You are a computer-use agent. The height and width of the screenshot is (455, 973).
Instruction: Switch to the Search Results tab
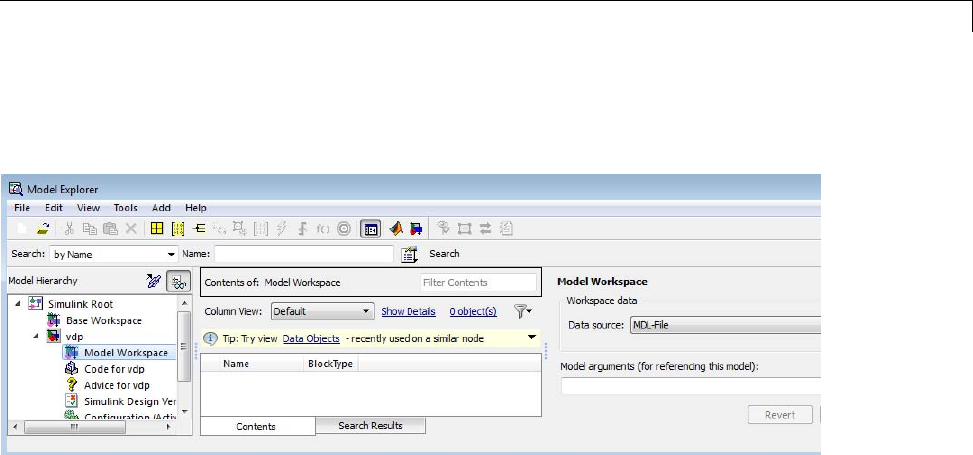(370, 426)
